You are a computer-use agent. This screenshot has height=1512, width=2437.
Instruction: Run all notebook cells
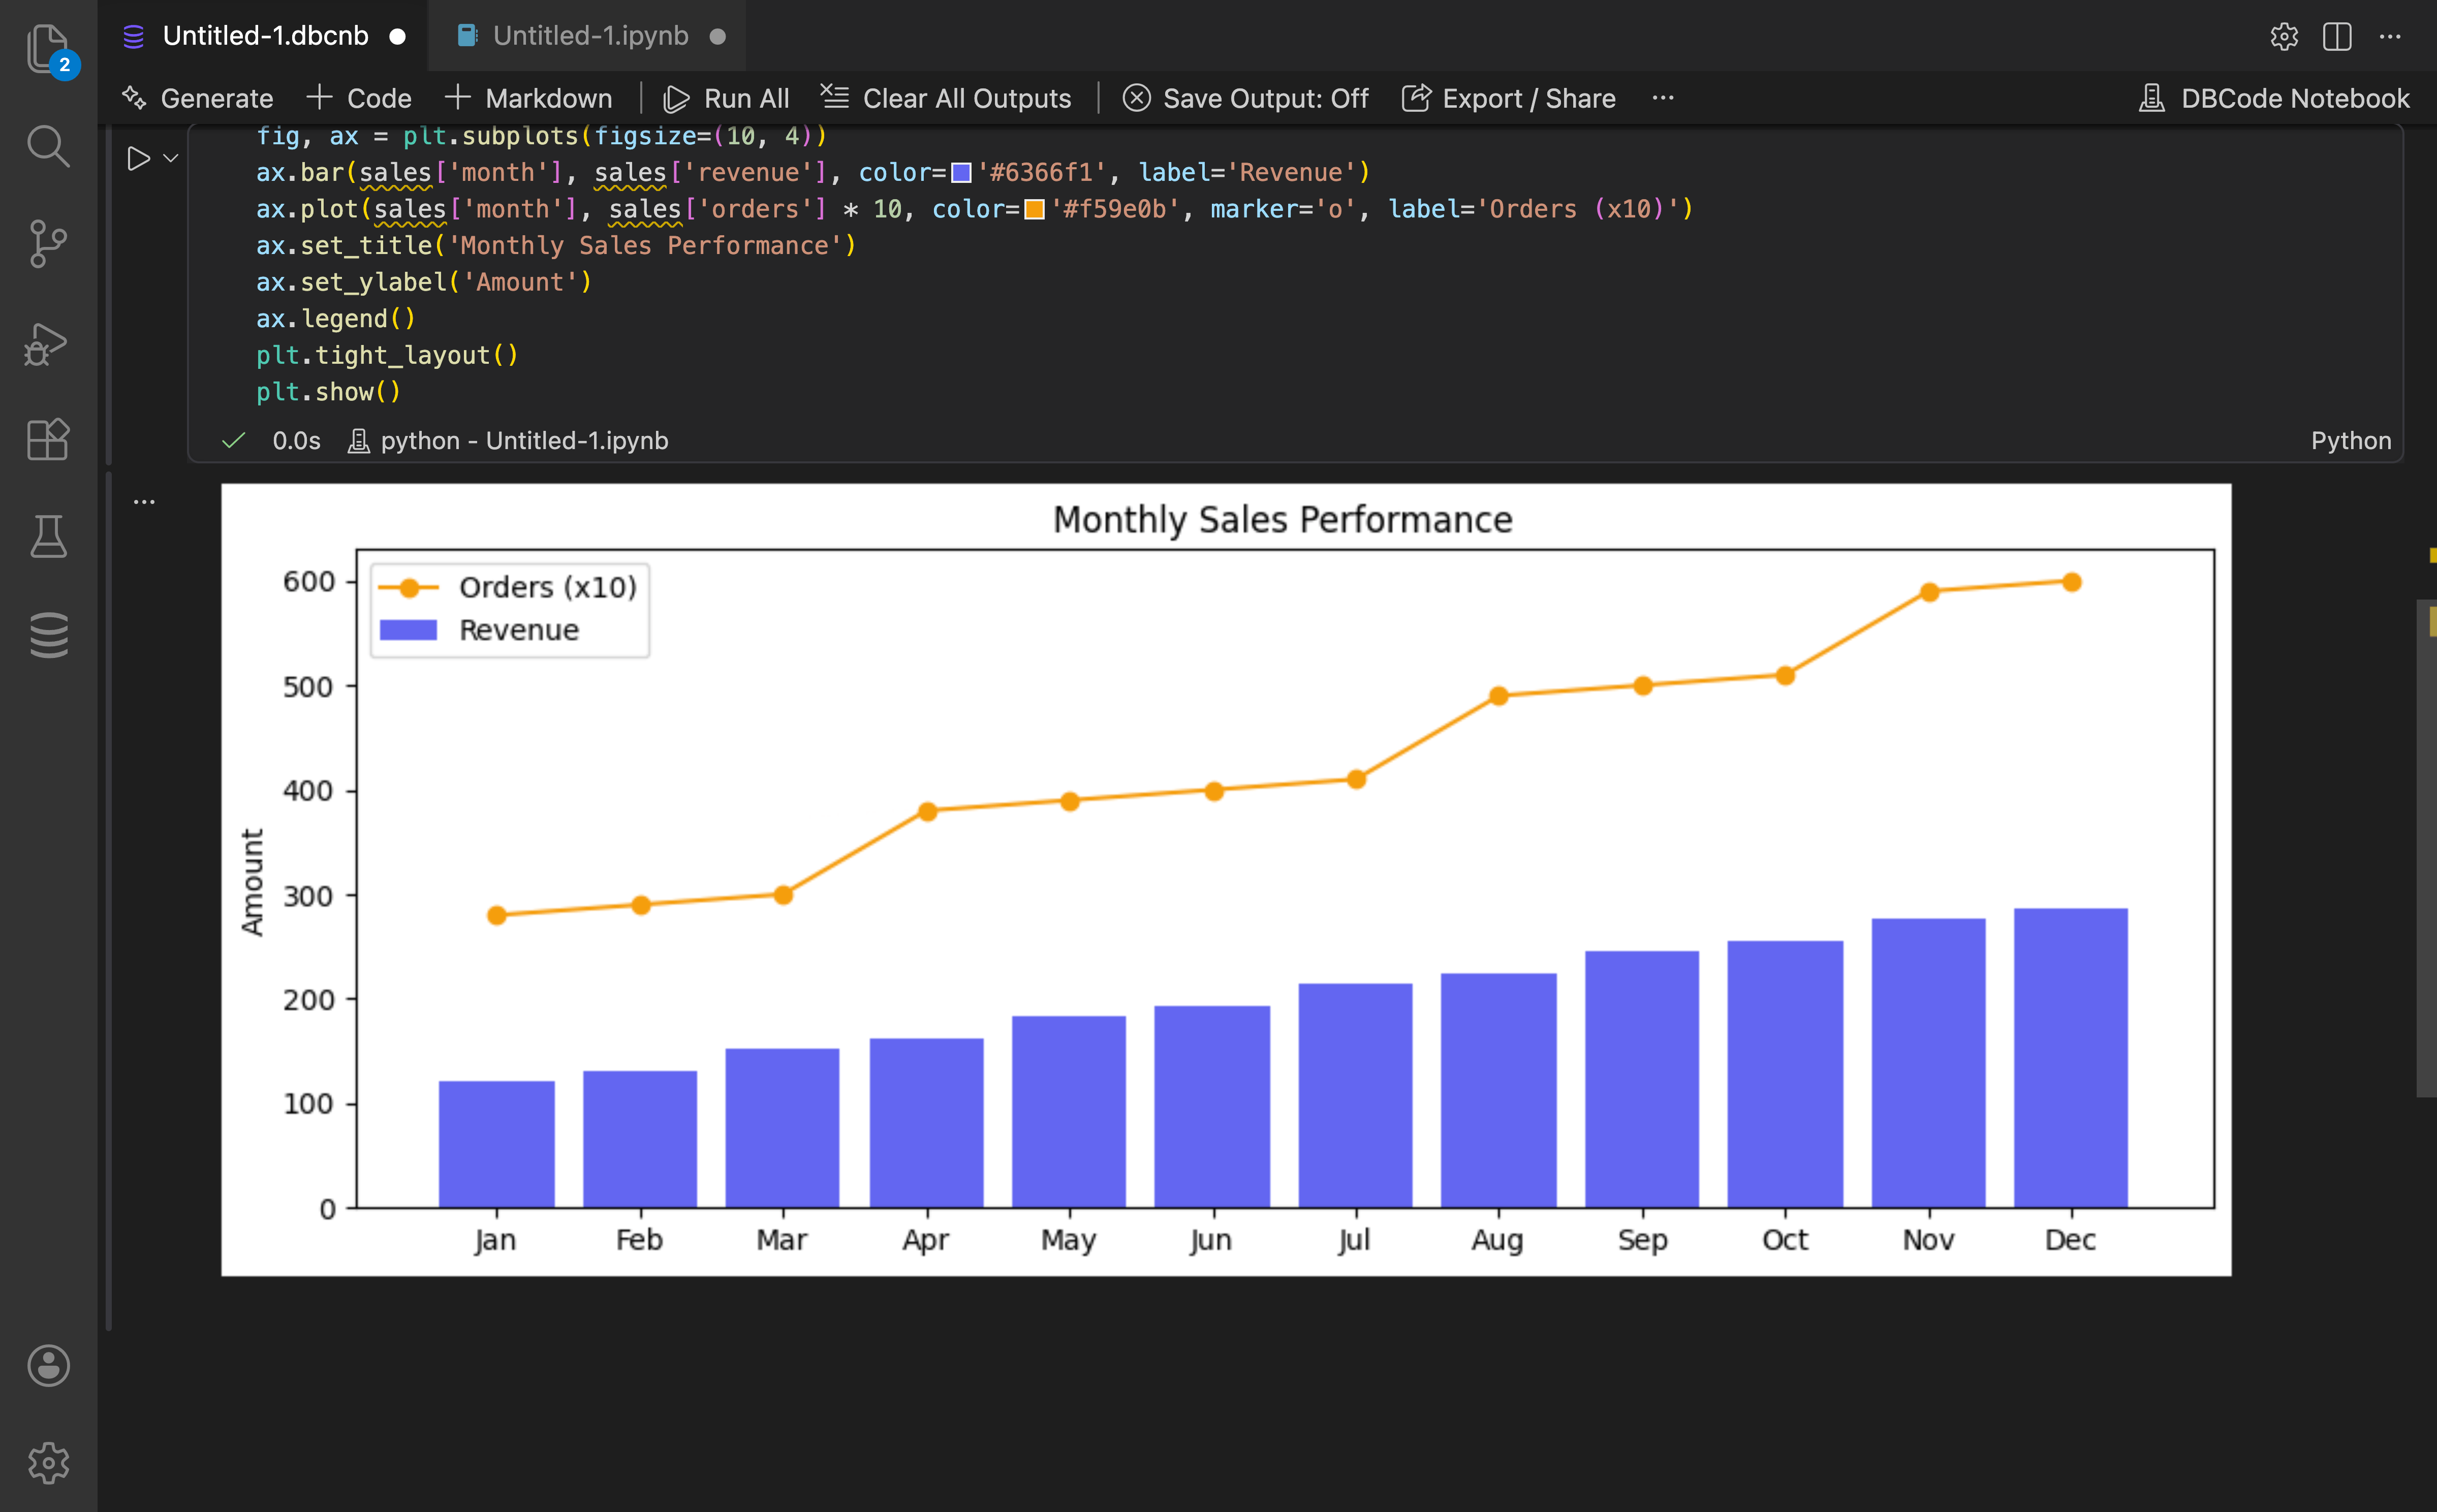726,97
